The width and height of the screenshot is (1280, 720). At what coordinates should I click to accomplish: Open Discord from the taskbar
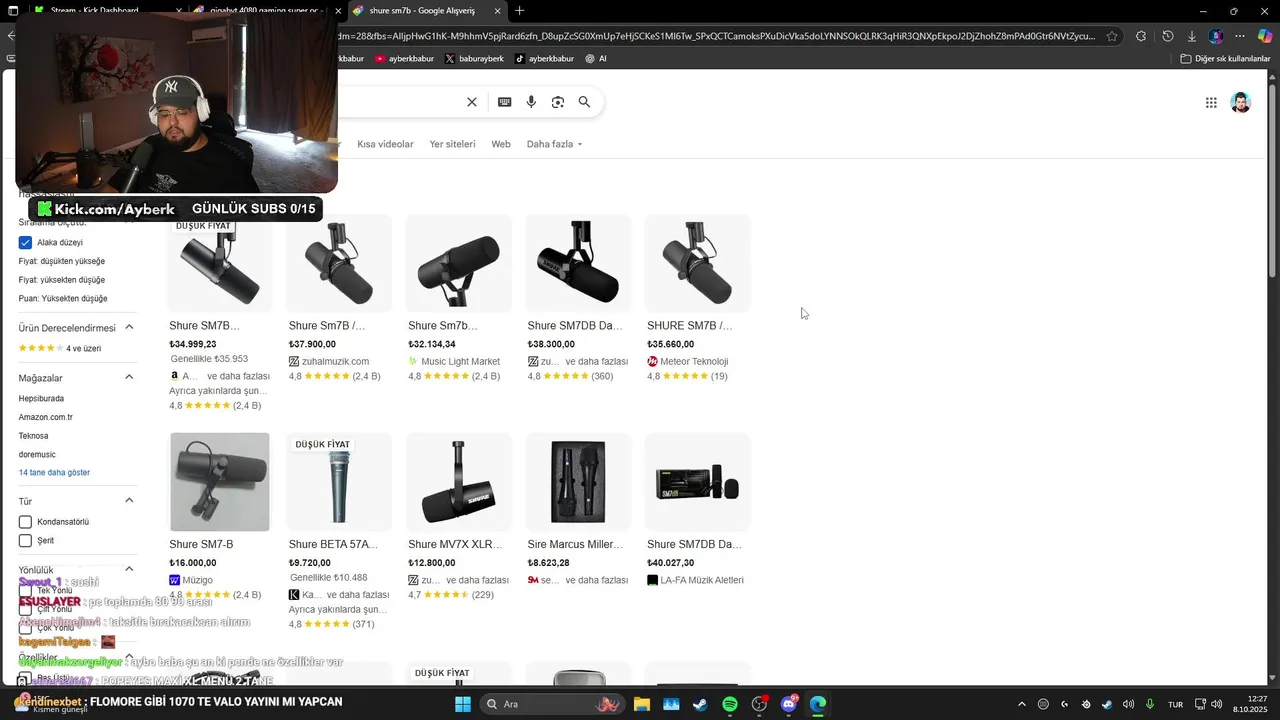click(x=789, y=704)
